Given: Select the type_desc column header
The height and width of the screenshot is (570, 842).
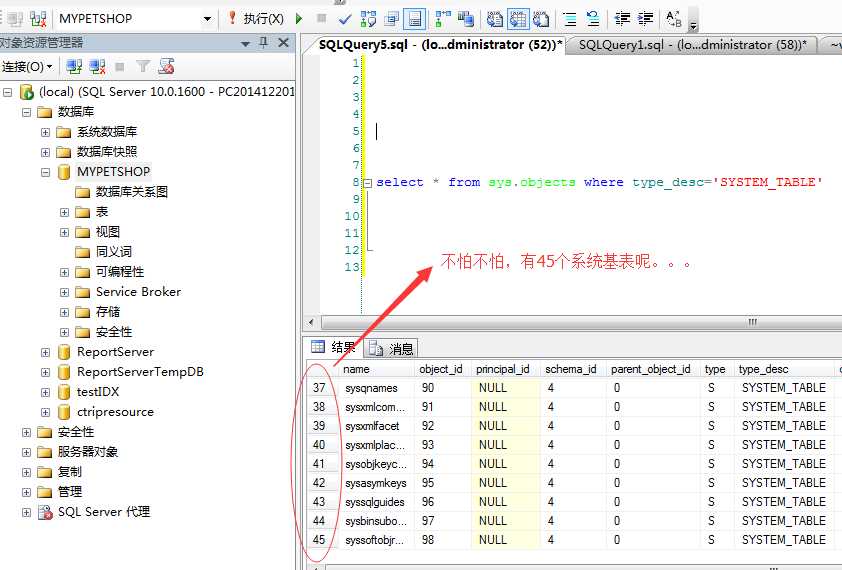Looking at the screenshot, I should 763,369.
